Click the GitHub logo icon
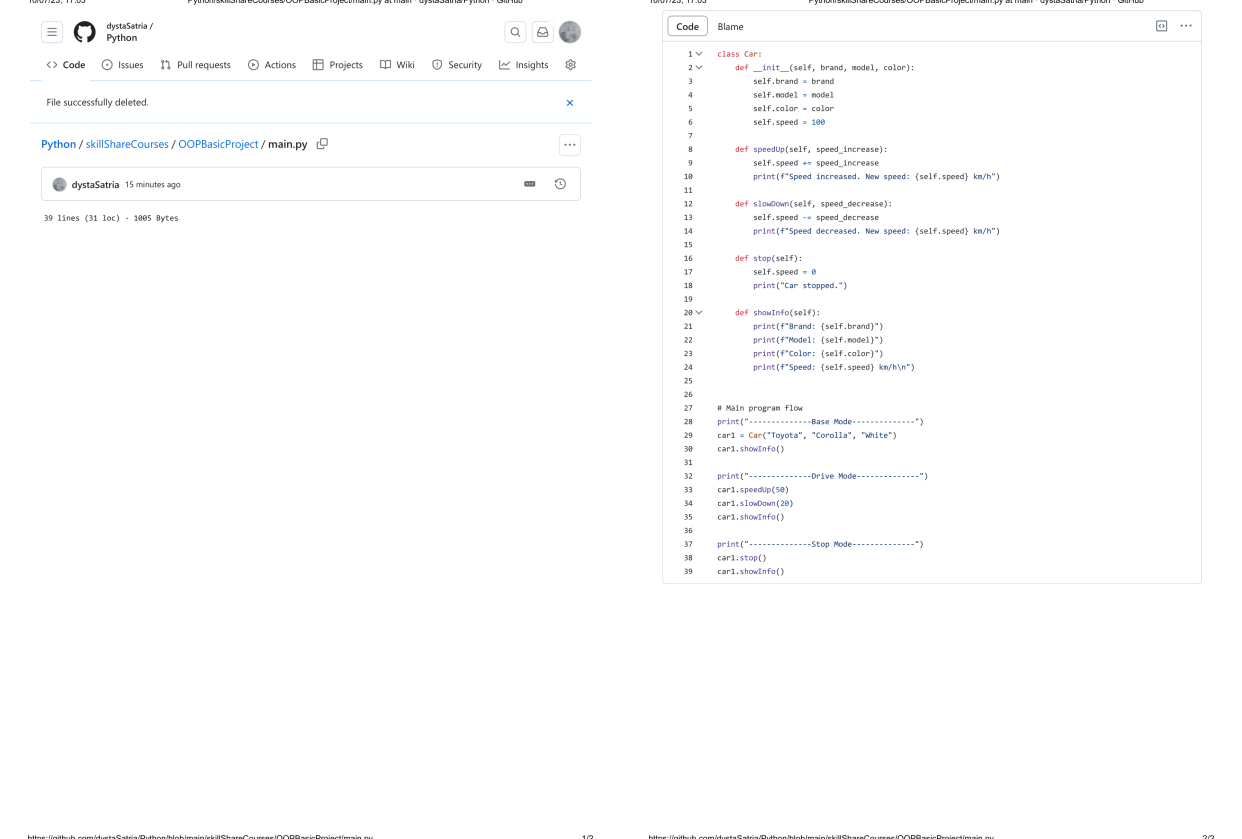 point(84,32)
